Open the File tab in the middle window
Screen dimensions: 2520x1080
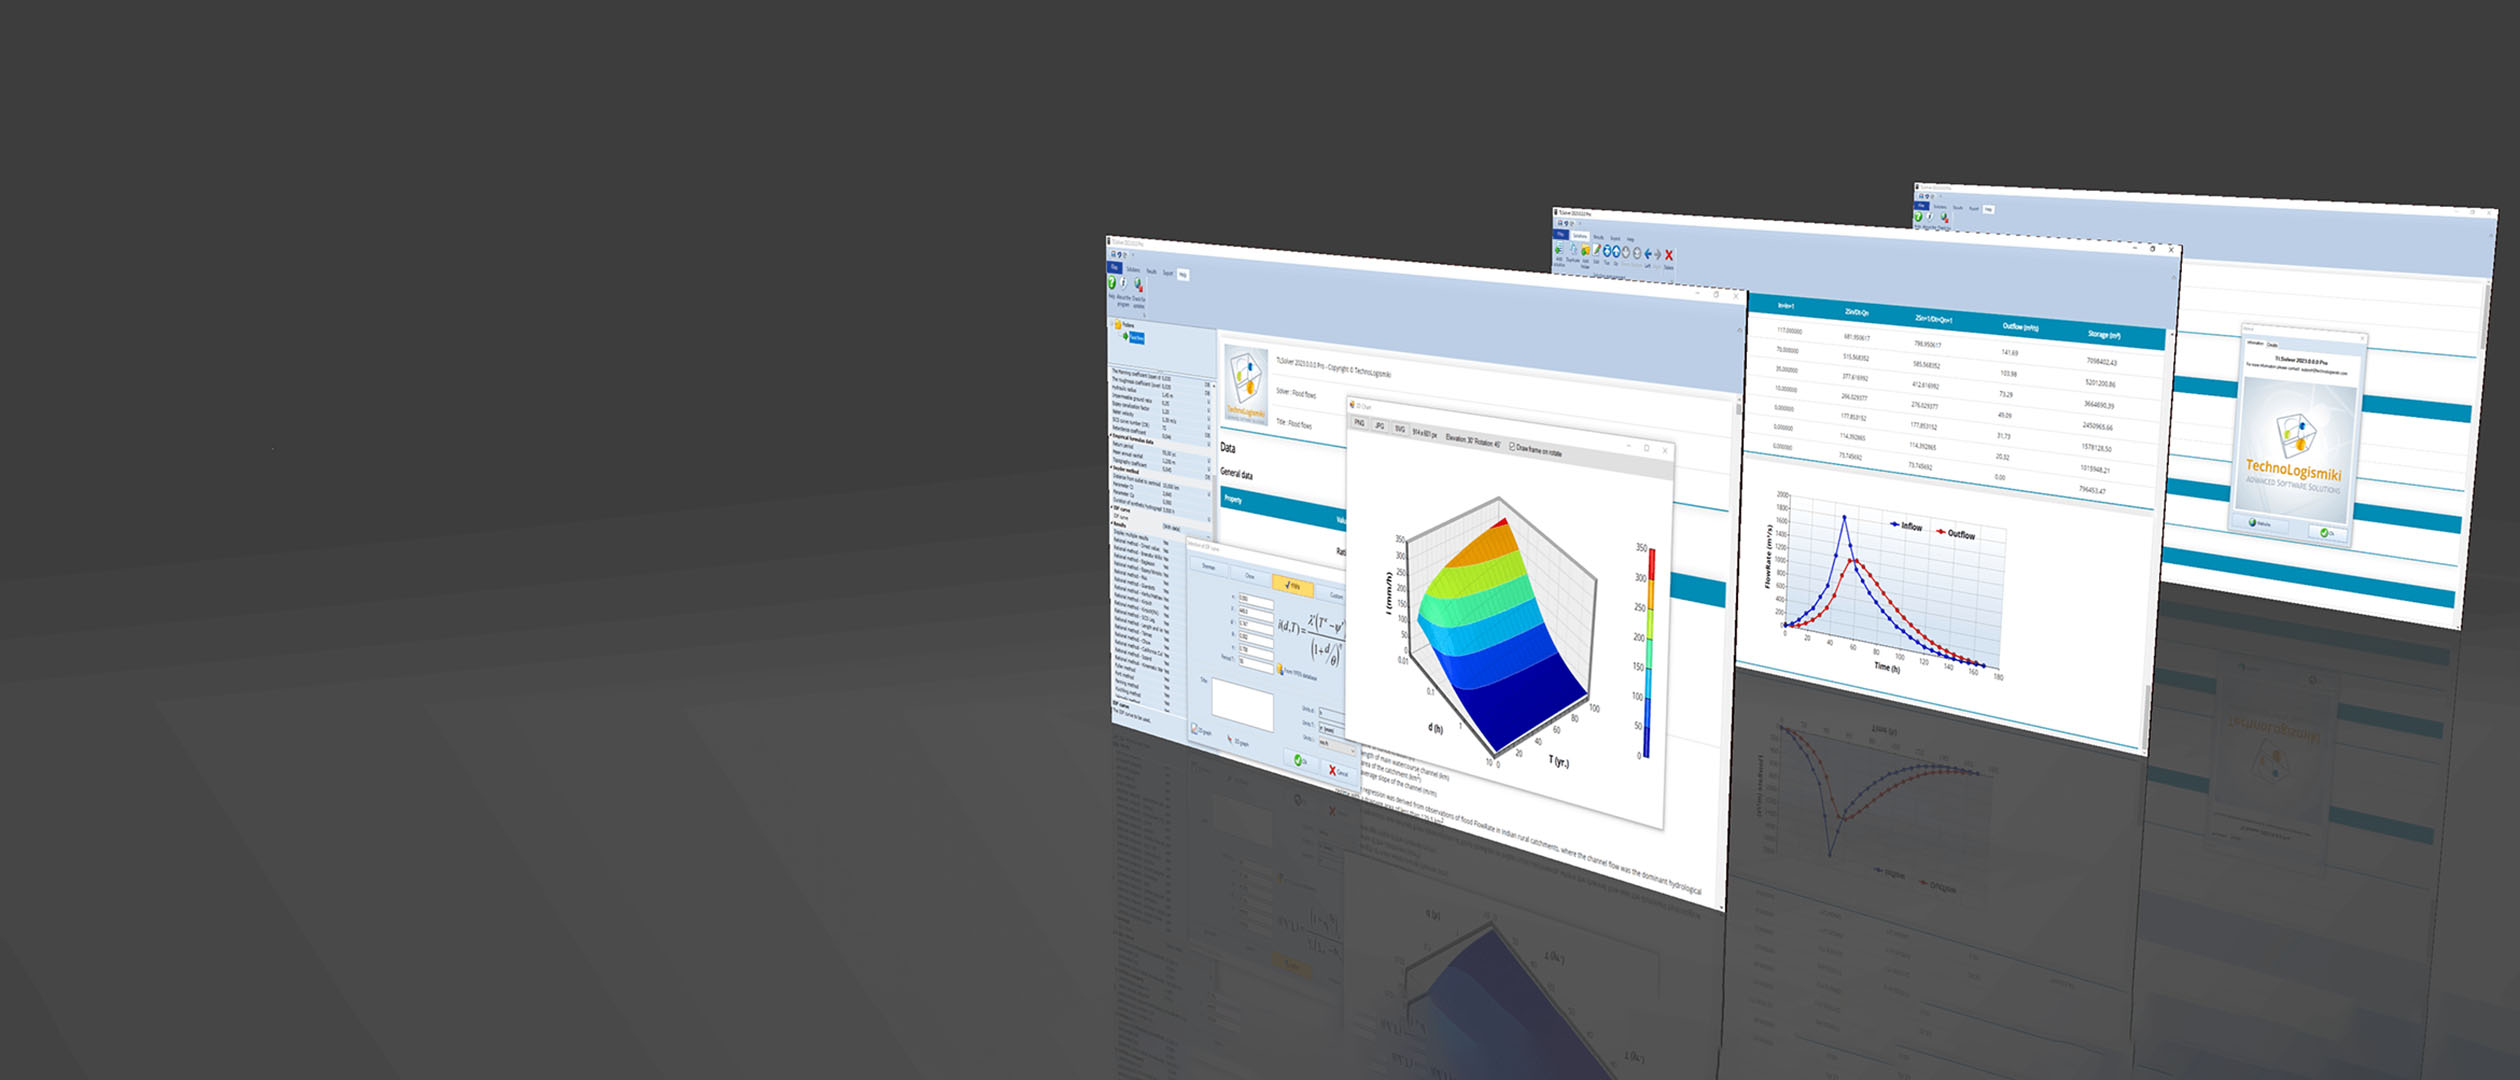(x=1561, y=235)
